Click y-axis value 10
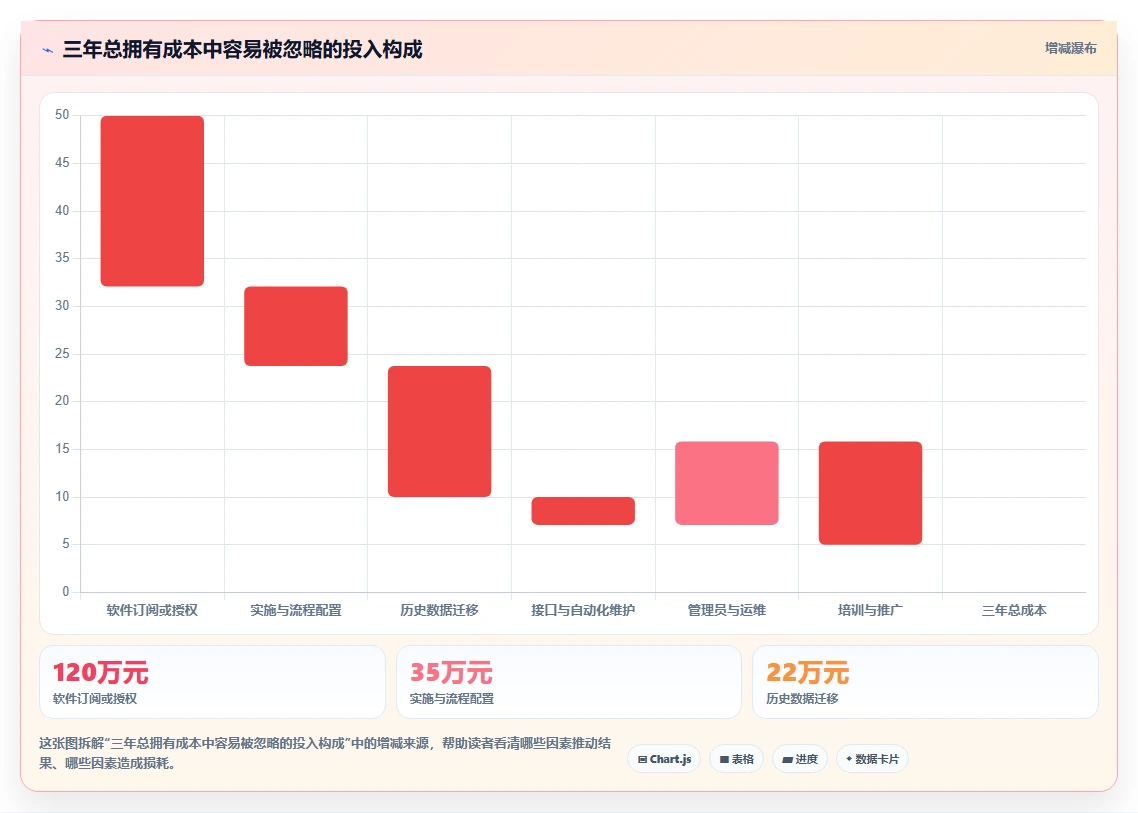 tap(62, 497)
